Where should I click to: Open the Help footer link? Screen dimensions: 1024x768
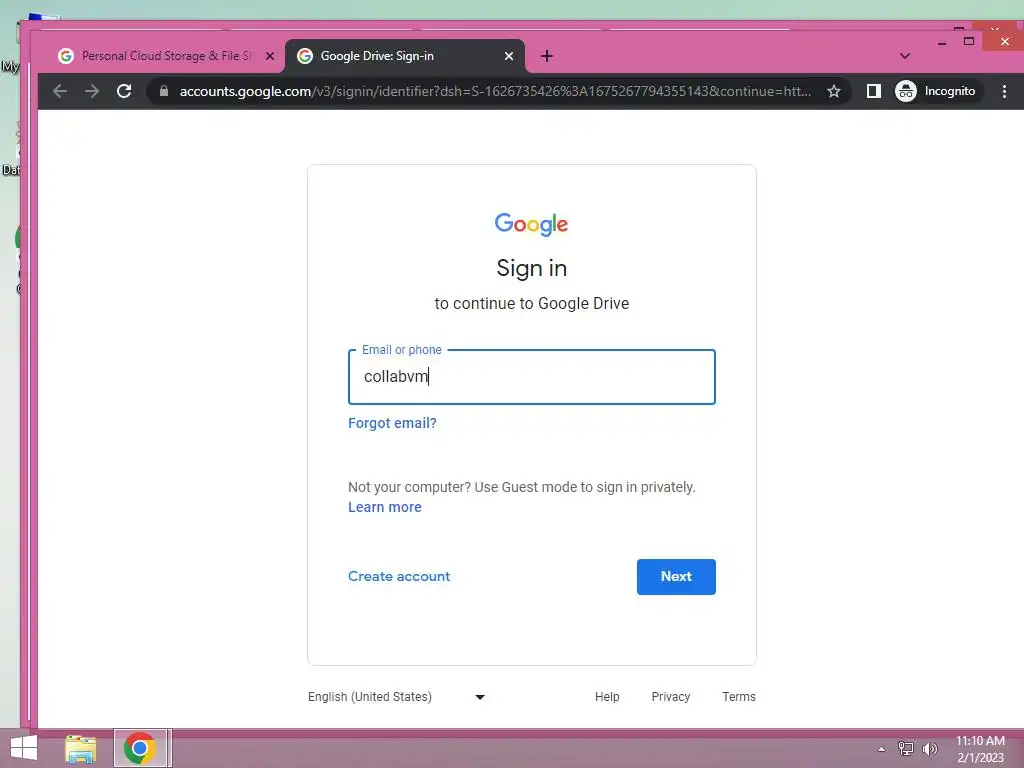coord(607,697)
